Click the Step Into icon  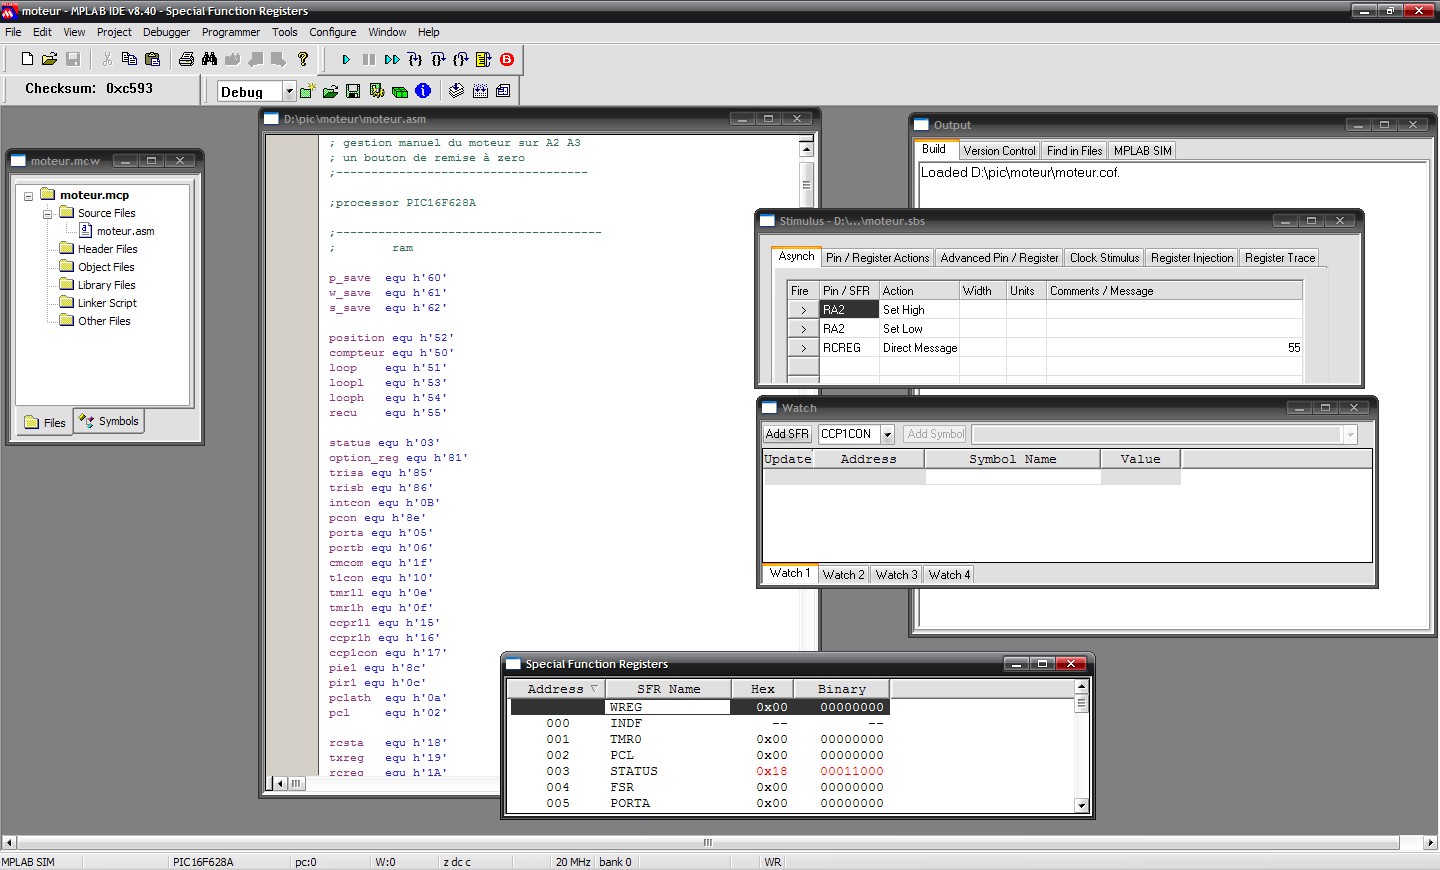pyautogui.click(x=415, y=60)
